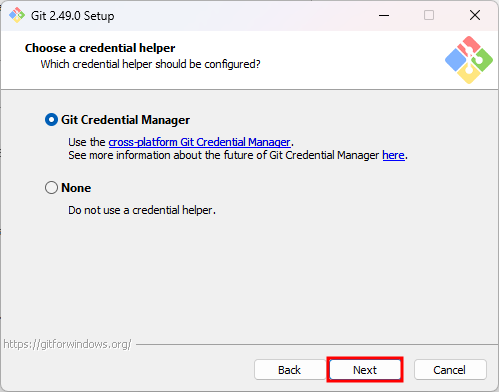Open the 'here' link for more information
Viewport: 499px width, 392px height.
pyautogui.click(x=393, y=155)
